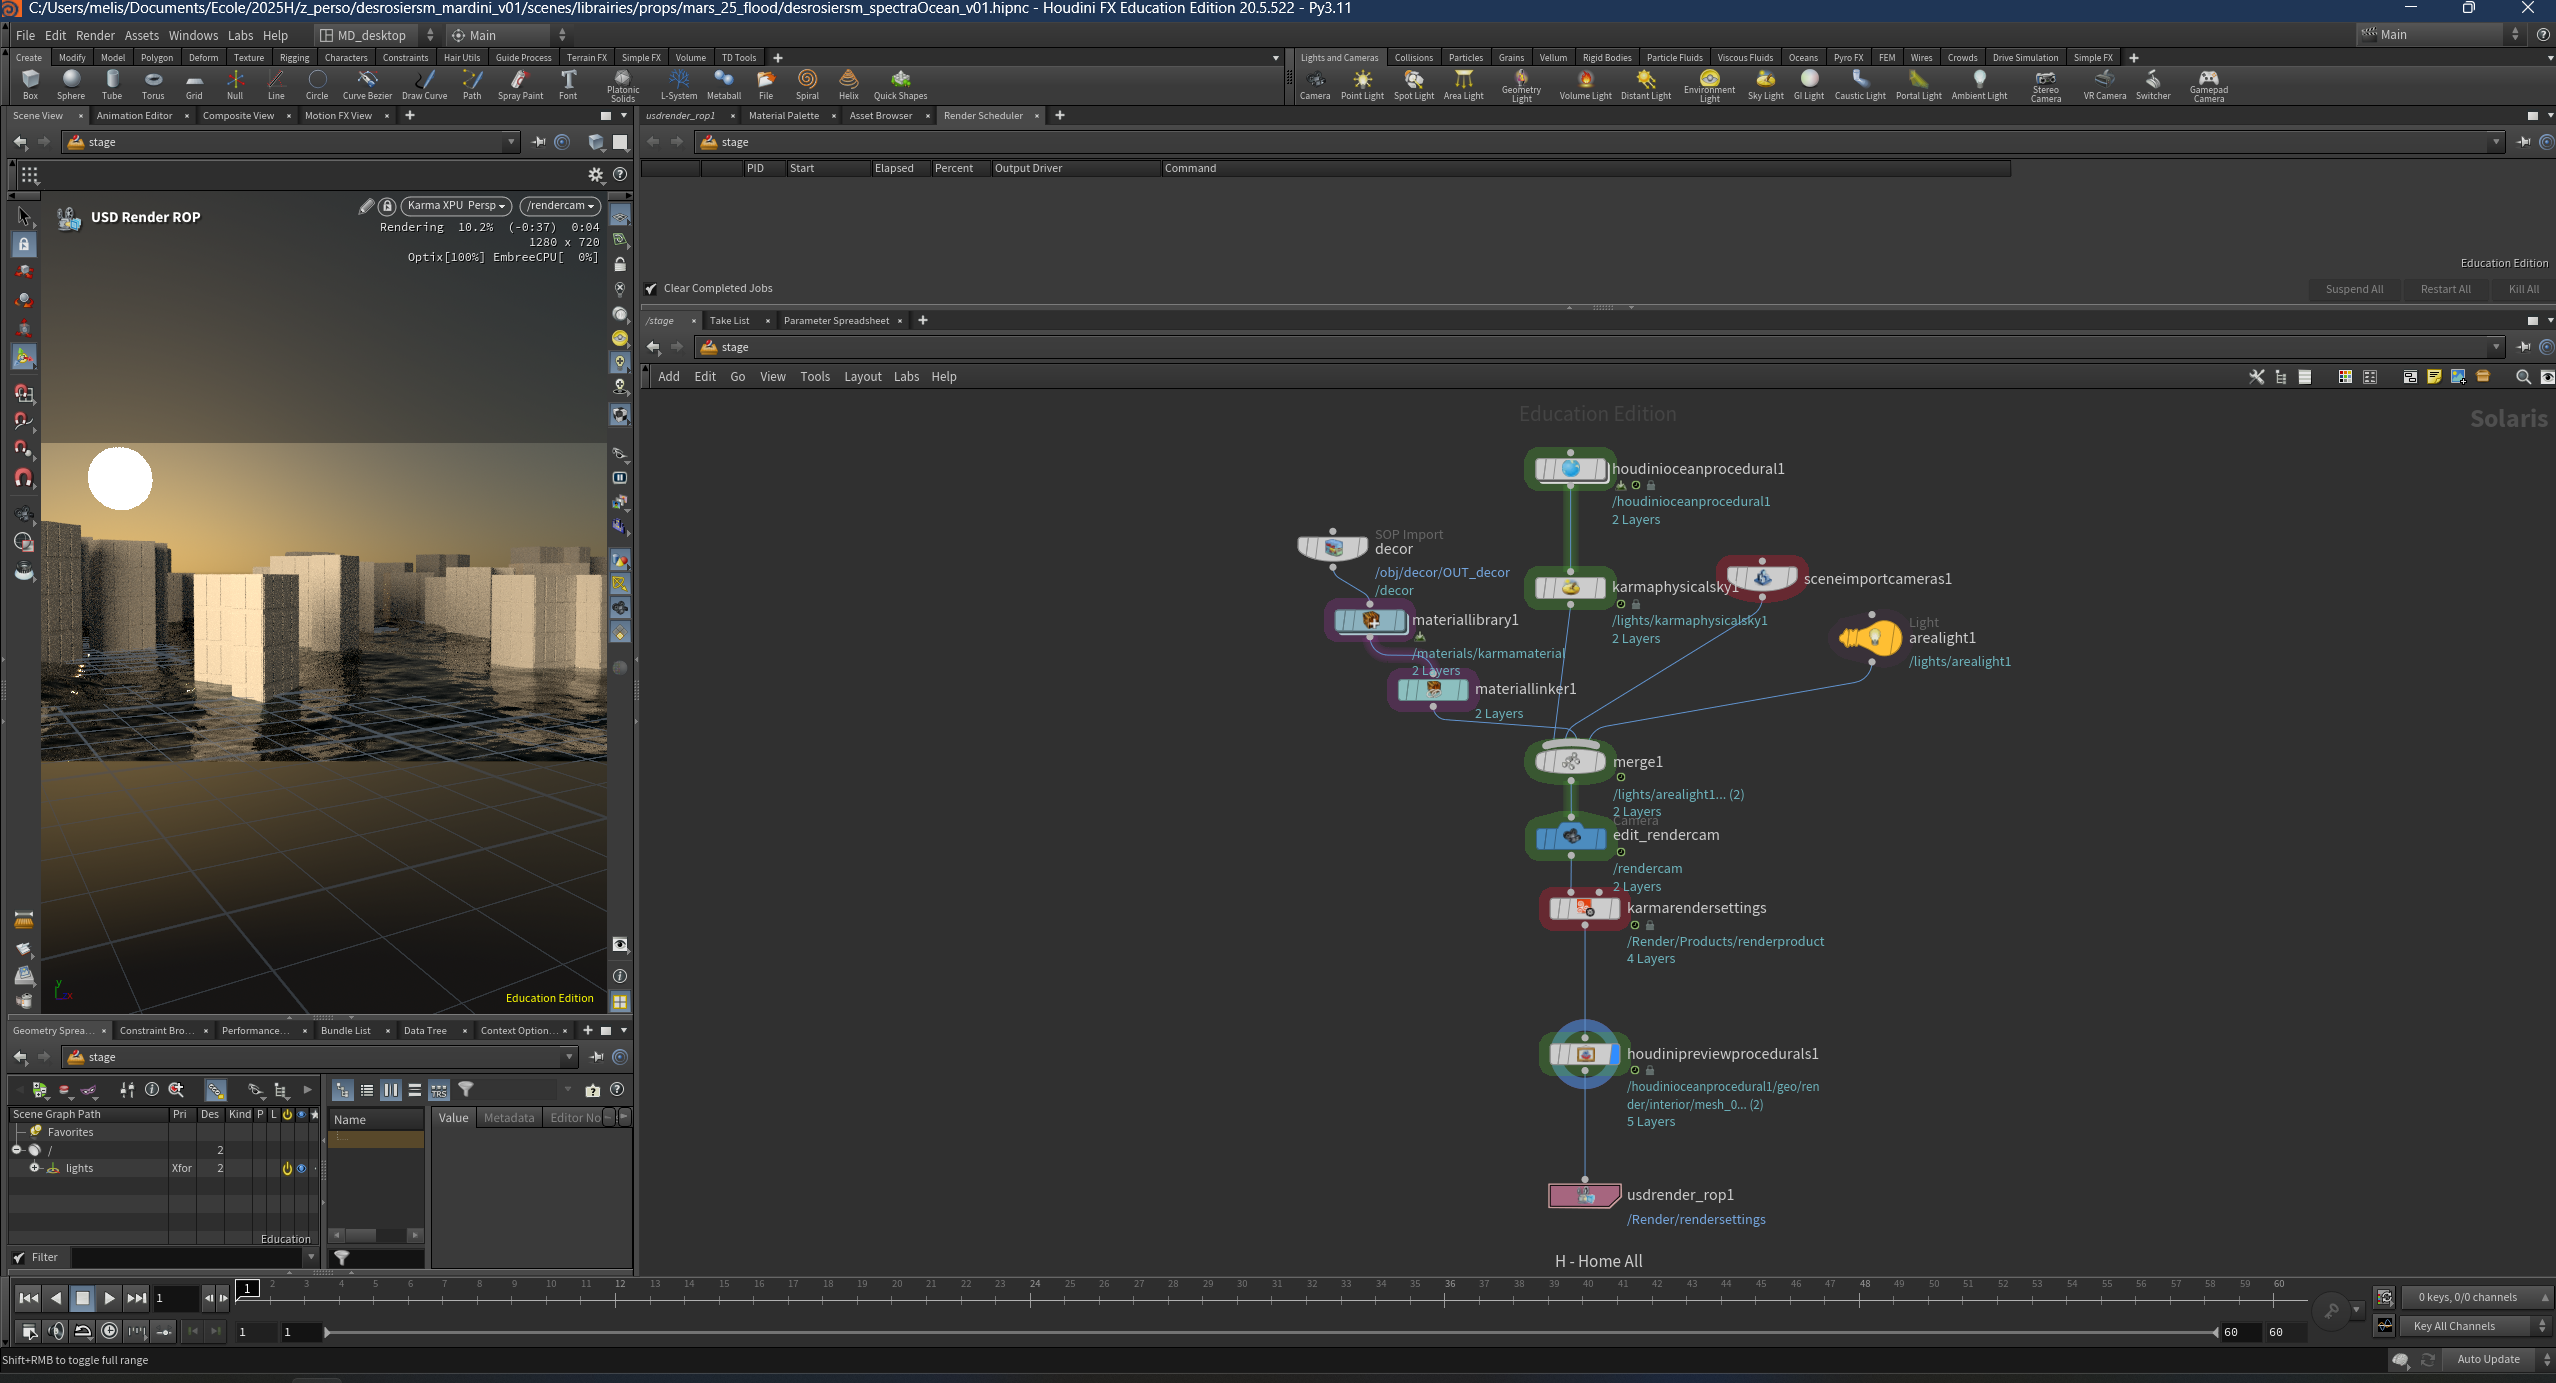Select the merge1 node
The height and width of the screenshot is (1383, 2556).
pos(1570,762)
